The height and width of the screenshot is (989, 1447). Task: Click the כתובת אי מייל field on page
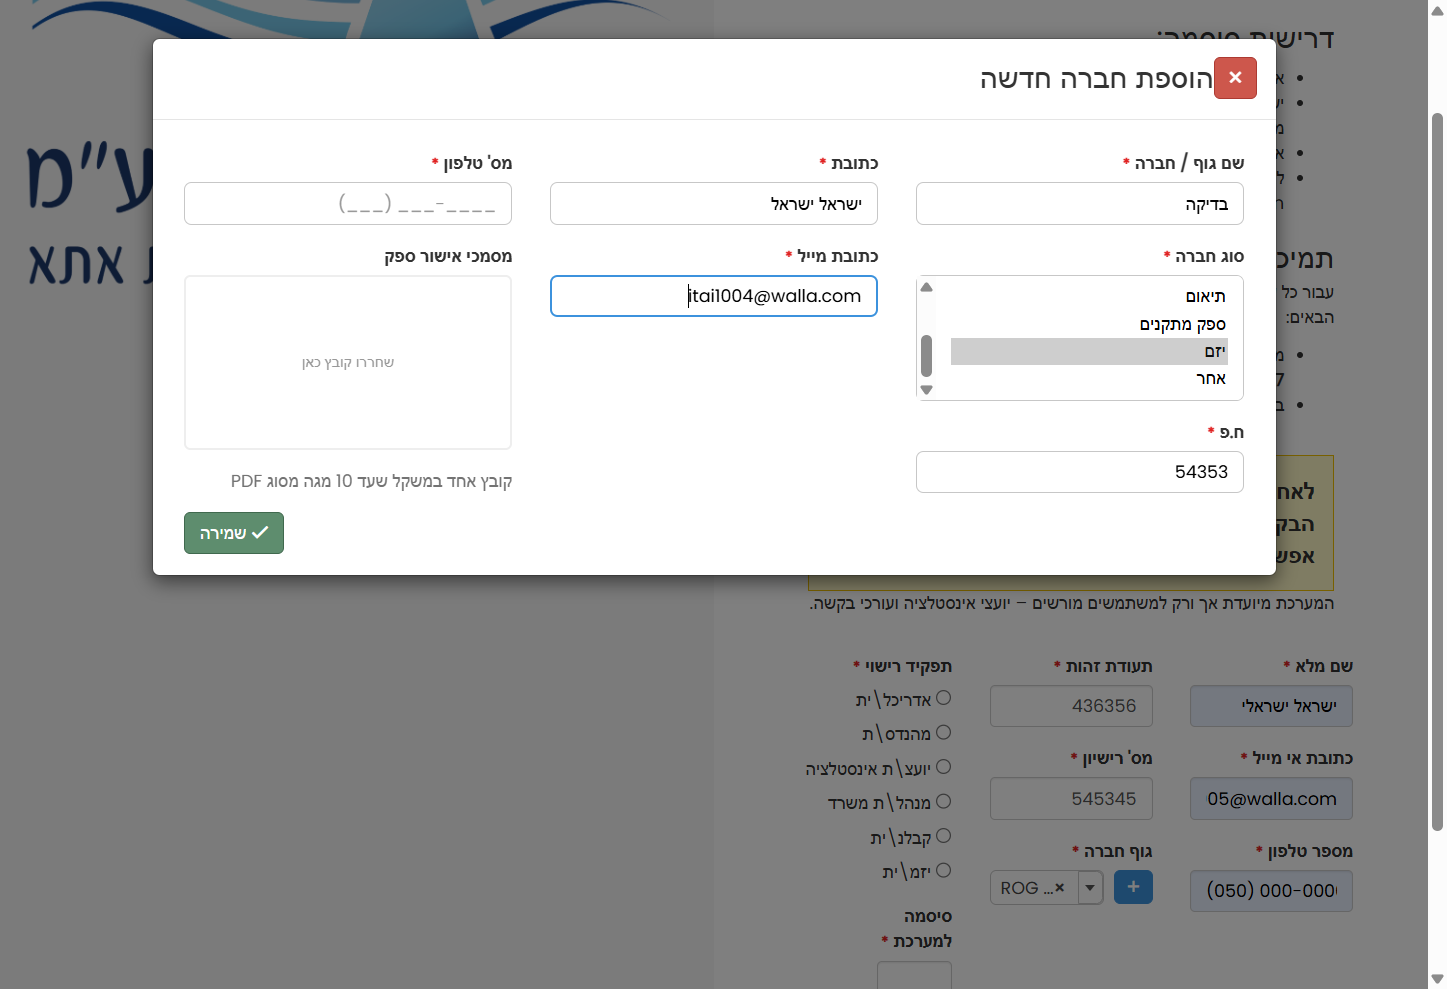click(1271, 799)
